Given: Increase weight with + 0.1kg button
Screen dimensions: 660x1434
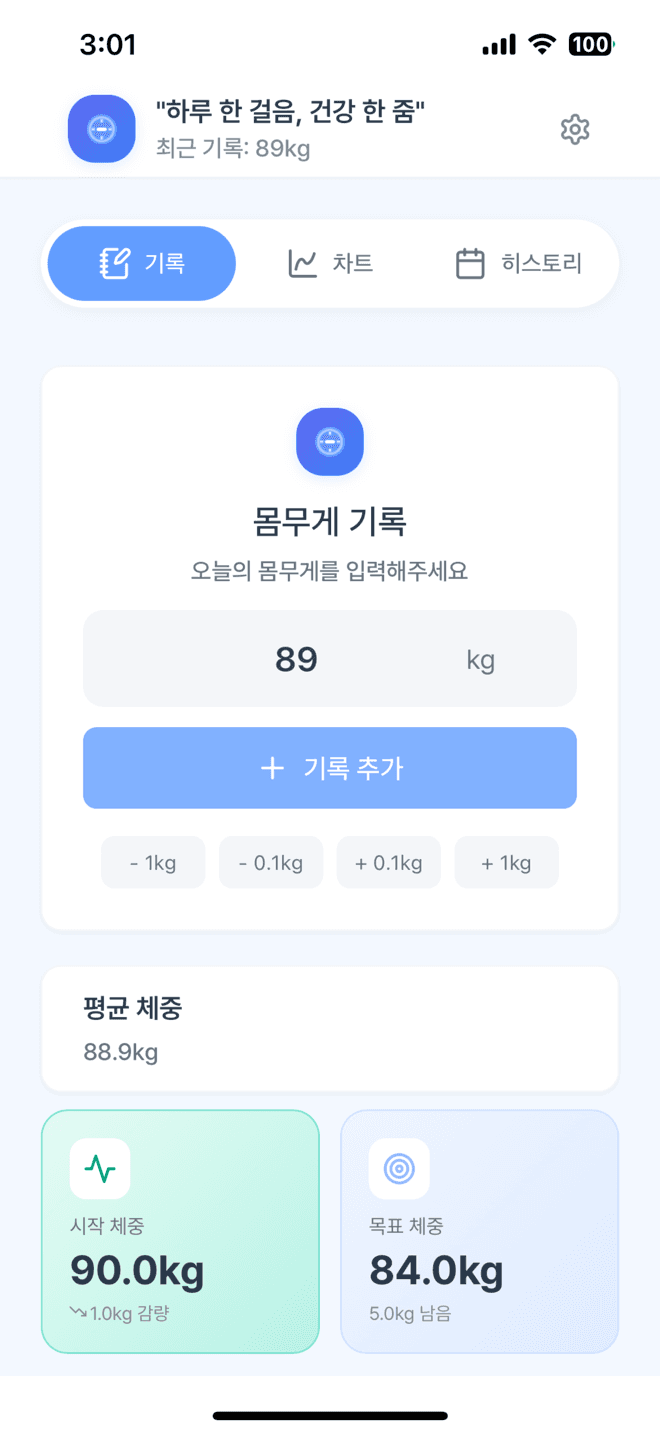Looking at the screenshot, I should pos(389,862).
